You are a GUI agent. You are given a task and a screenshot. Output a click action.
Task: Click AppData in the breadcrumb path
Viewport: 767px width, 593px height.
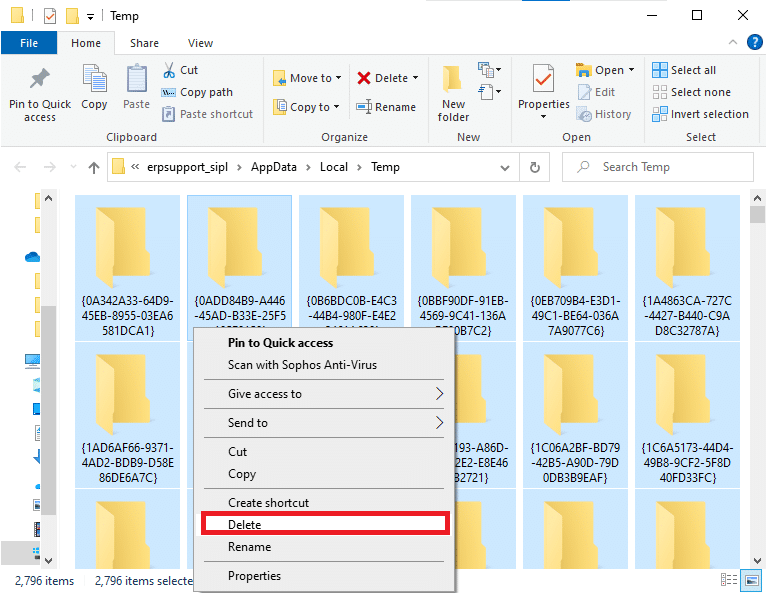281,167
